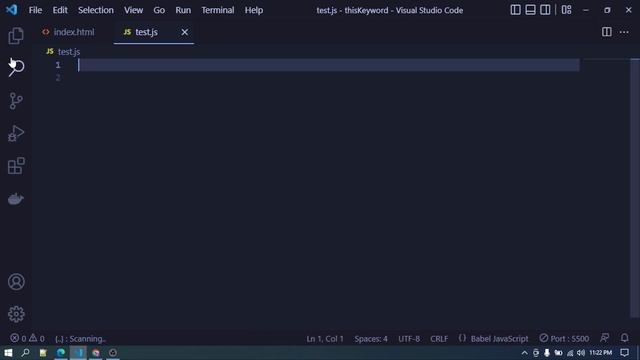Change indentation via Spaces: 4
Screen dimensions: 640x360
coord(371,338)
